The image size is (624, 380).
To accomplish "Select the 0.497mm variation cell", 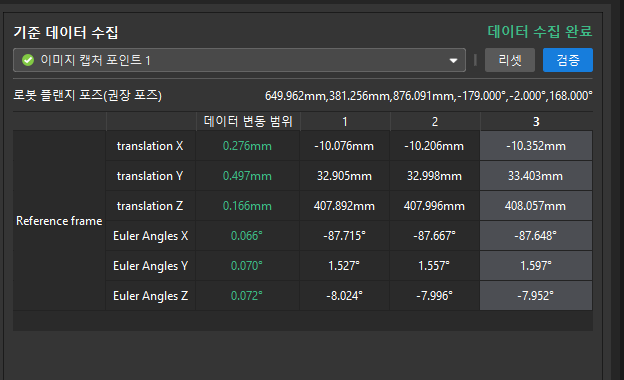I will point(247,176).
